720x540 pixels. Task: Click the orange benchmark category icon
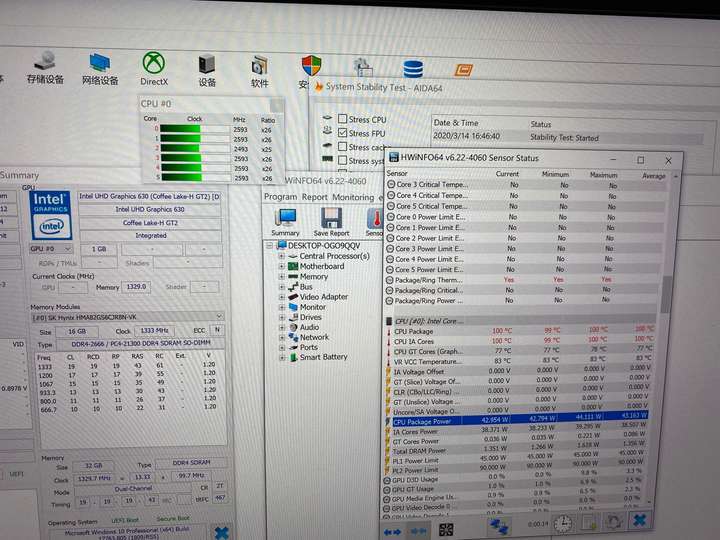[x=464, y=70]
